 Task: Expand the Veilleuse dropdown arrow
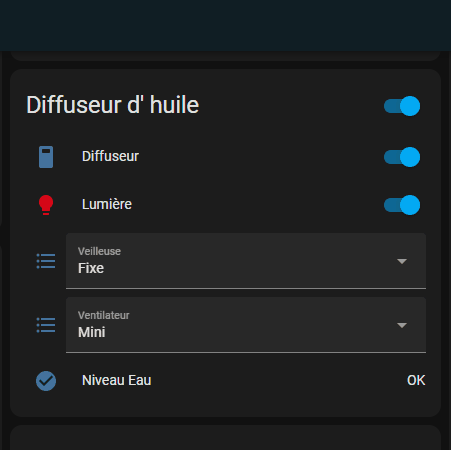402,261
